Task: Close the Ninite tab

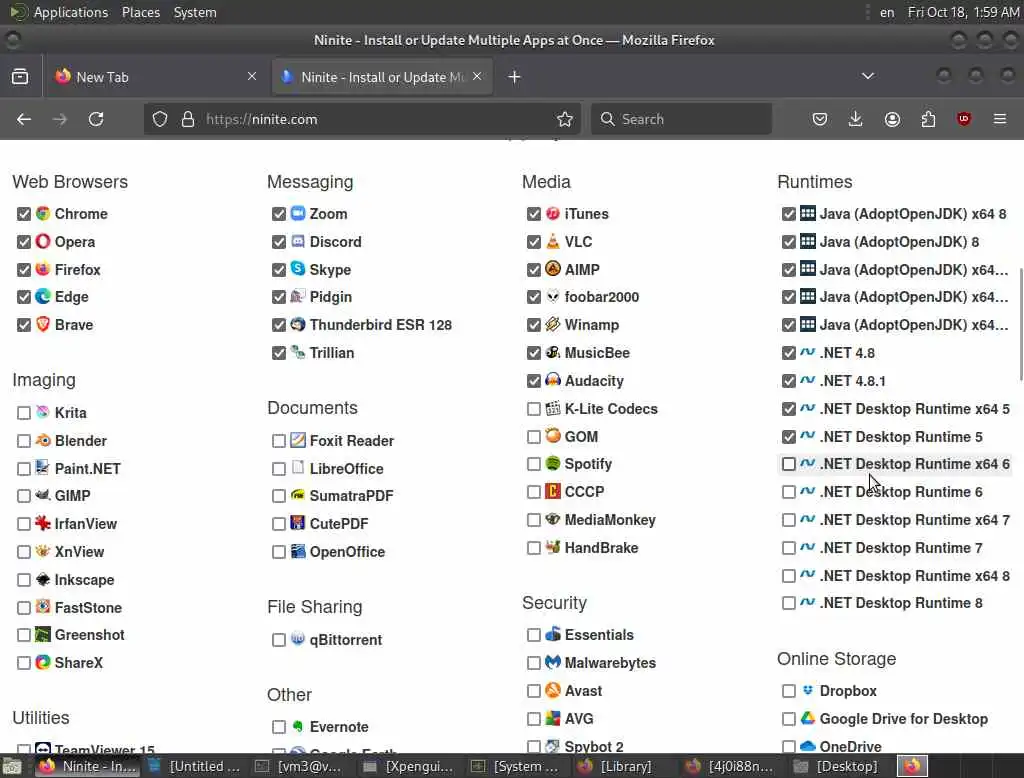Action: tap(477, 76)
